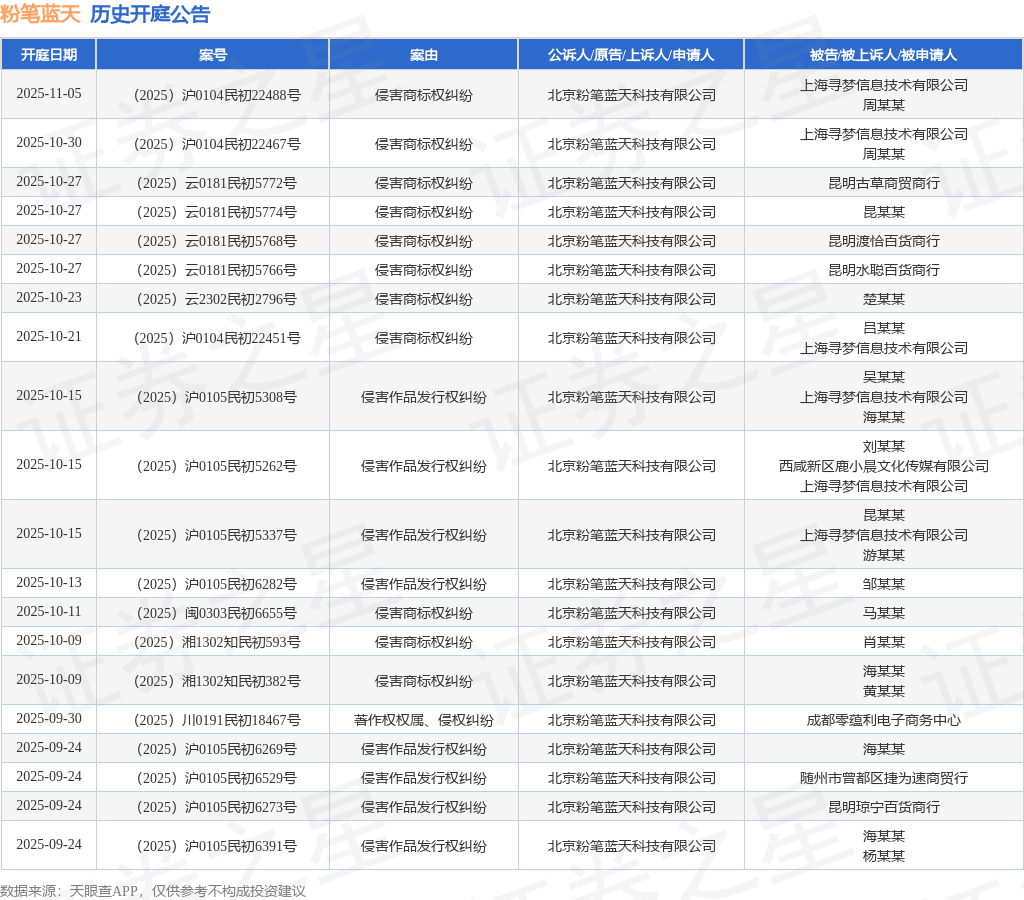Image resolution: width=1024 pixels, height=900 pixels.
Task: Click 侵害商标权纠纷 in the 湘1302知民初593号 row
Action: (x=424, y=643)
